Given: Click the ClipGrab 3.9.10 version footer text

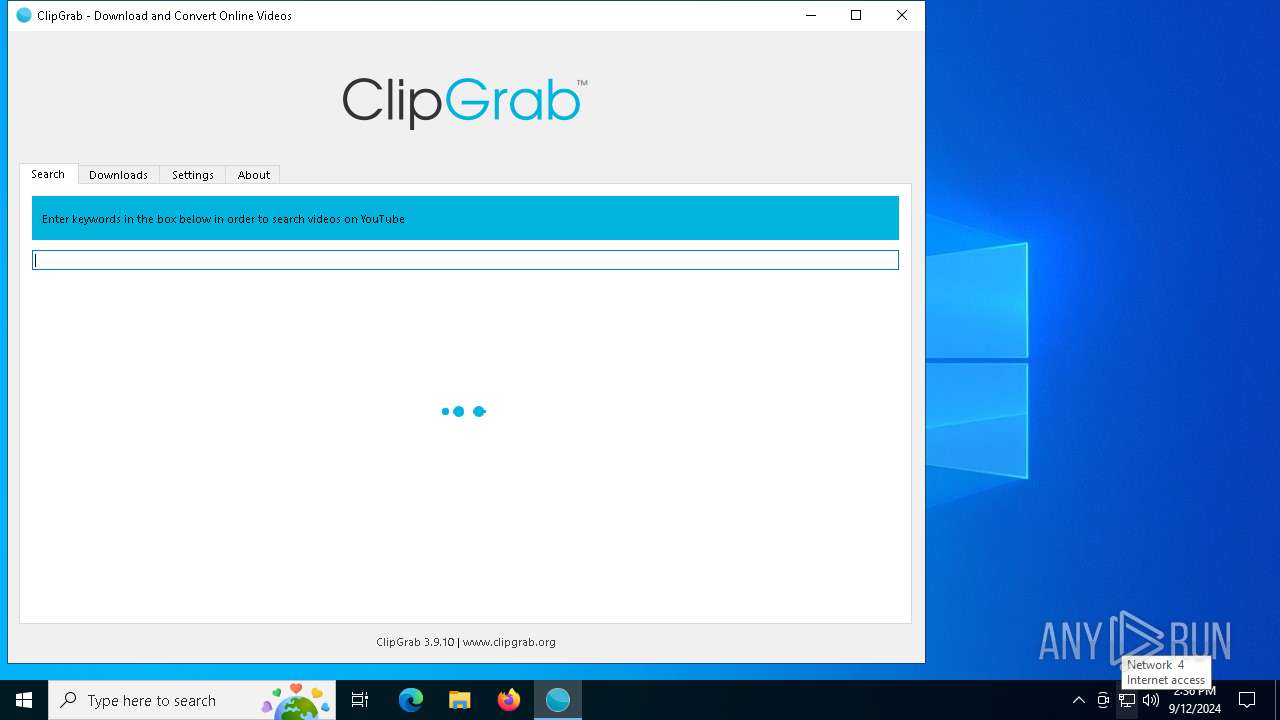Looking at the screenshot, I should pos(465,642).
